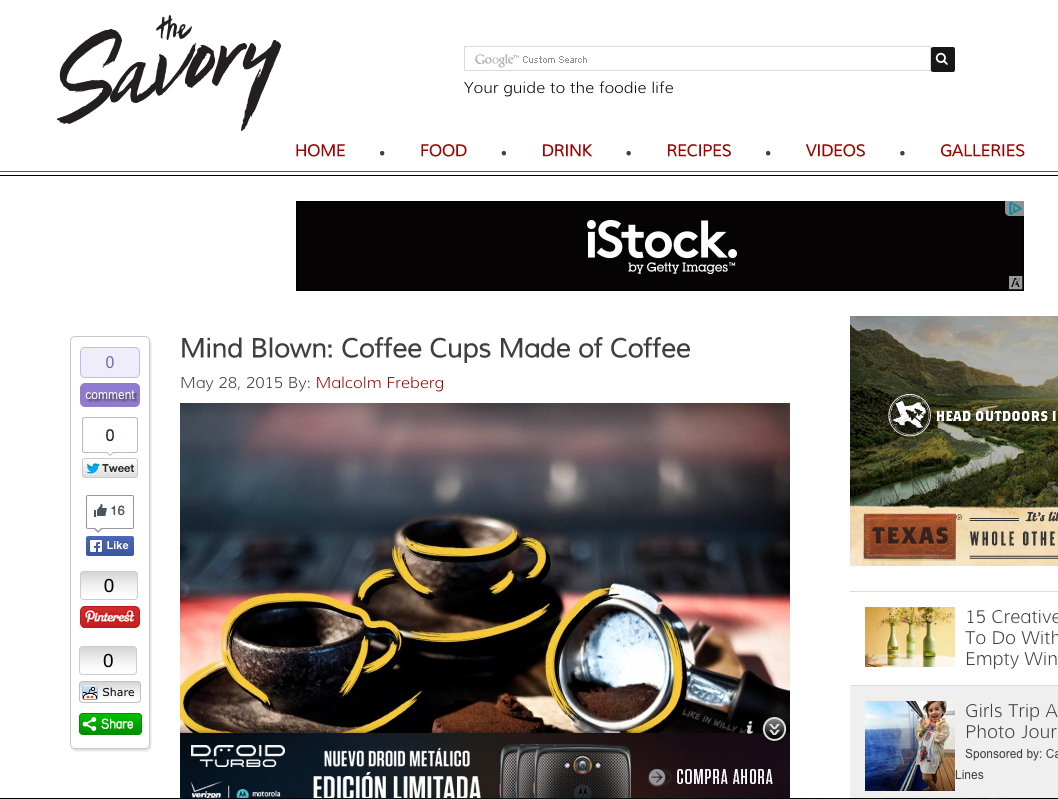Open the DRINK menu item

click(x=567, y=150)
